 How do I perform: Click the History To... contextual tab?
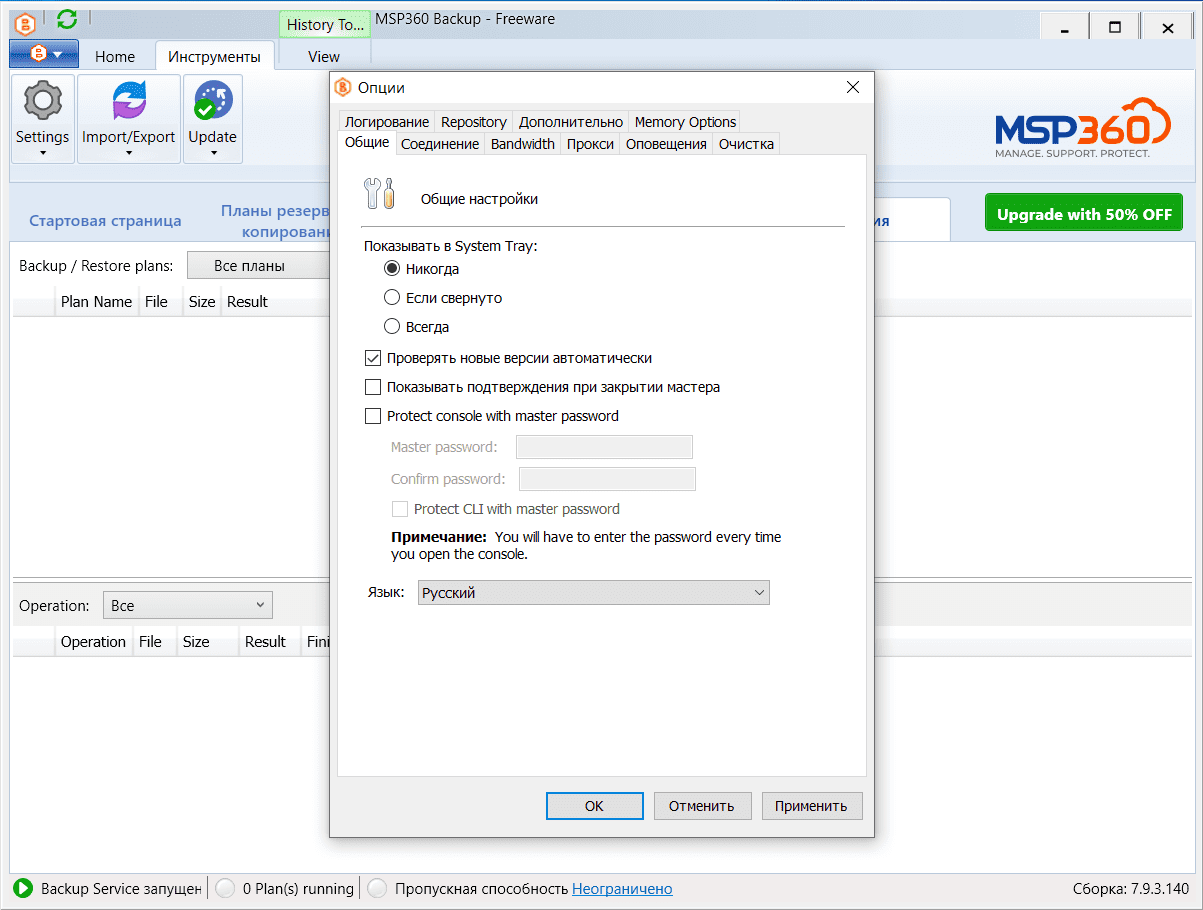coord(324,25)
